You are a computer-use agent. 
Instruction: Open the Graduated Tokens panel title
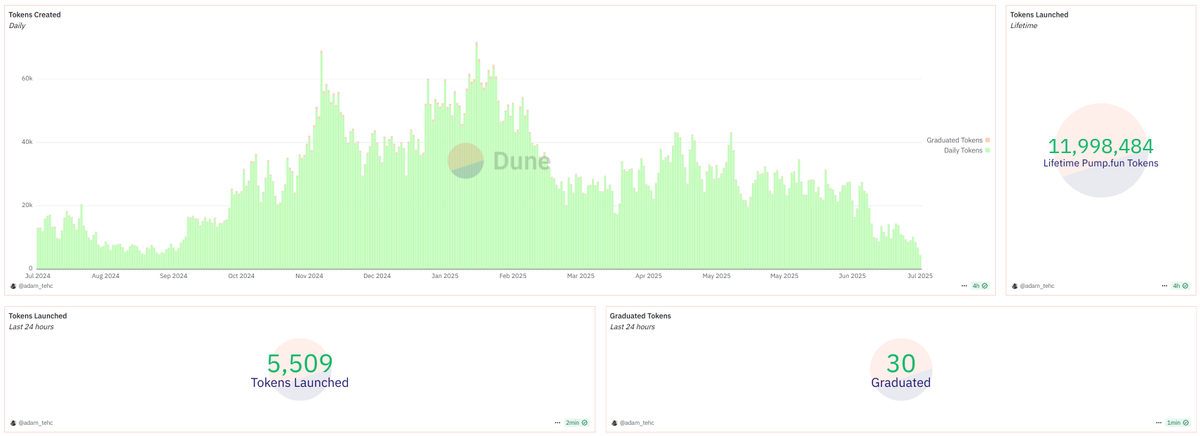(640, 316)
